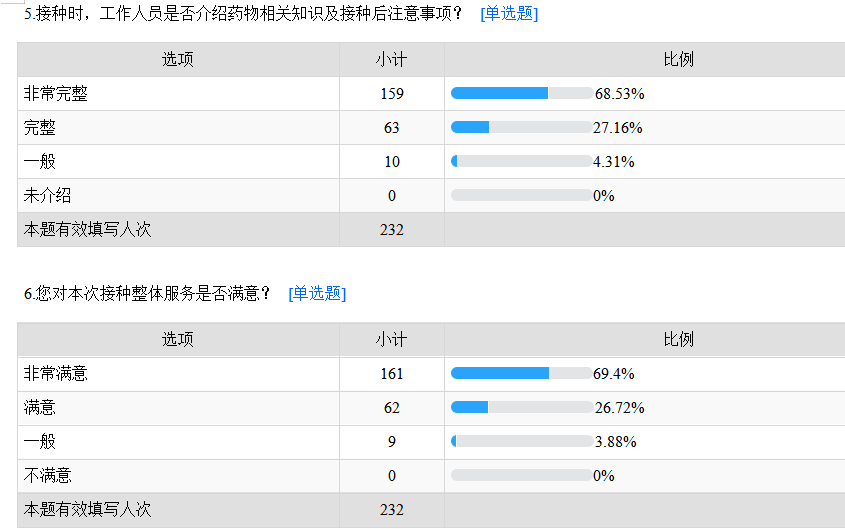Viewport: 845px width, 529px height.
Task: Click the count 159 in the 小计 column
Action: tap(391, 93)
